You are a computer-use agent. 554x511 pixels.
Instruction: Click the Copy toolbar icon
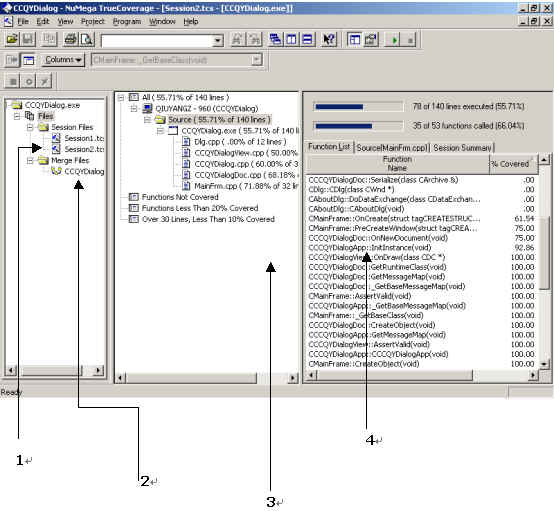click(x=49, y=39)
